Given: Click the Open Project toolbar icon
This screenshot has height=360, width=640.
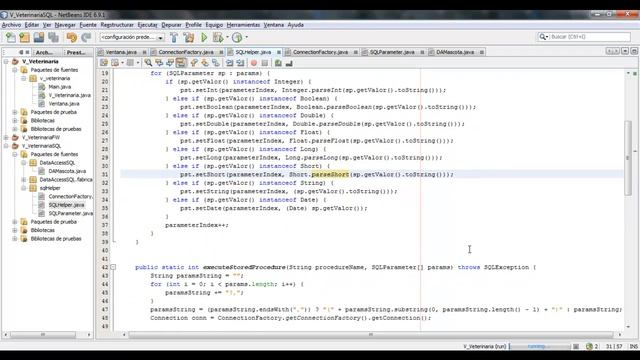Looking at the screenshot, I should [39, 38].
